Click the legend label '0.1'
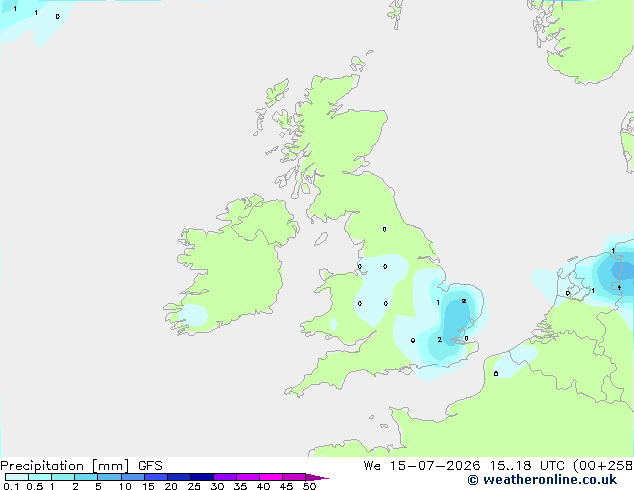The image size is (634, 490). tap(11, 486)
